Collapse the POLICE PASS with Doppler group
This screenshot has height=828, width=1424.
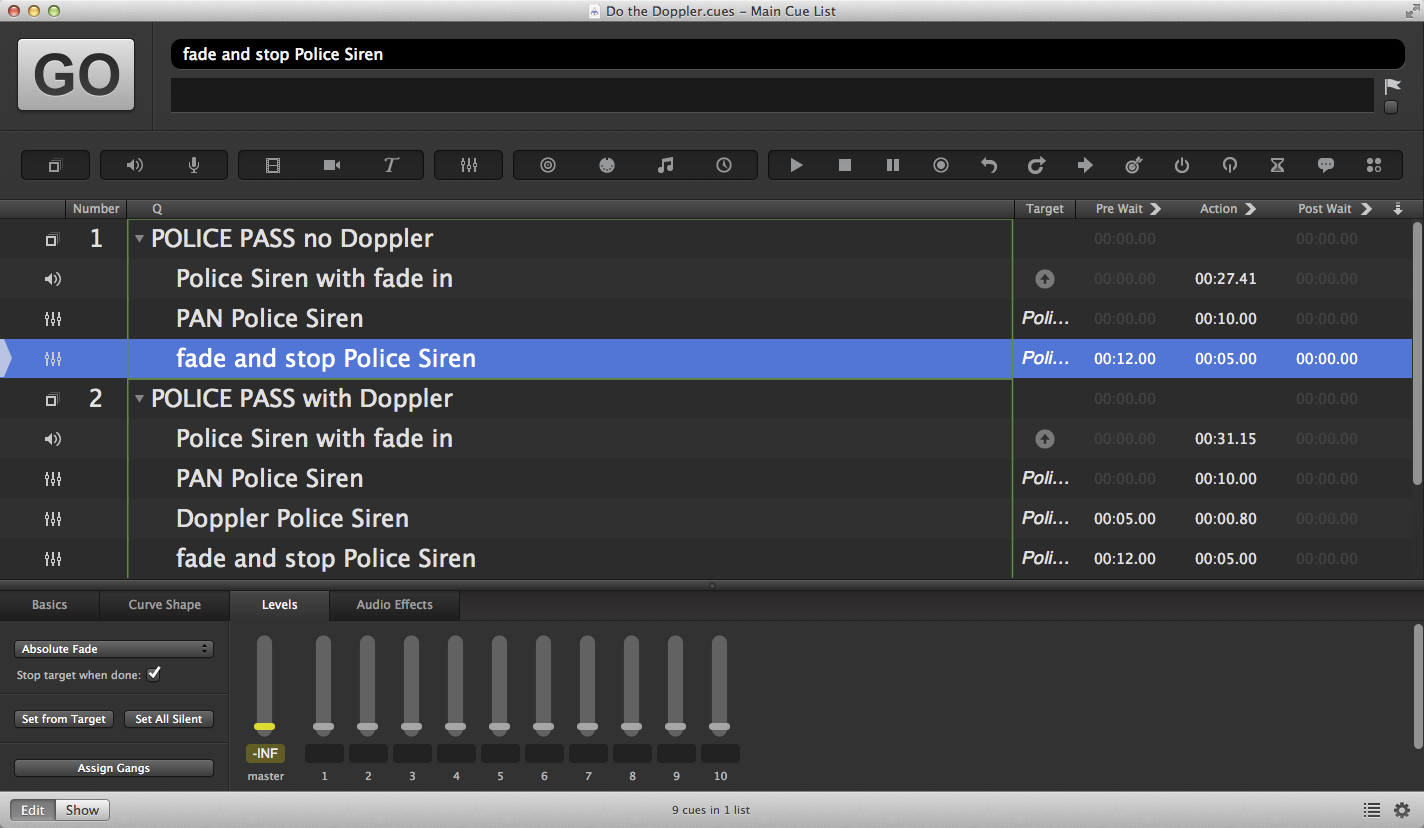(140, 399)
